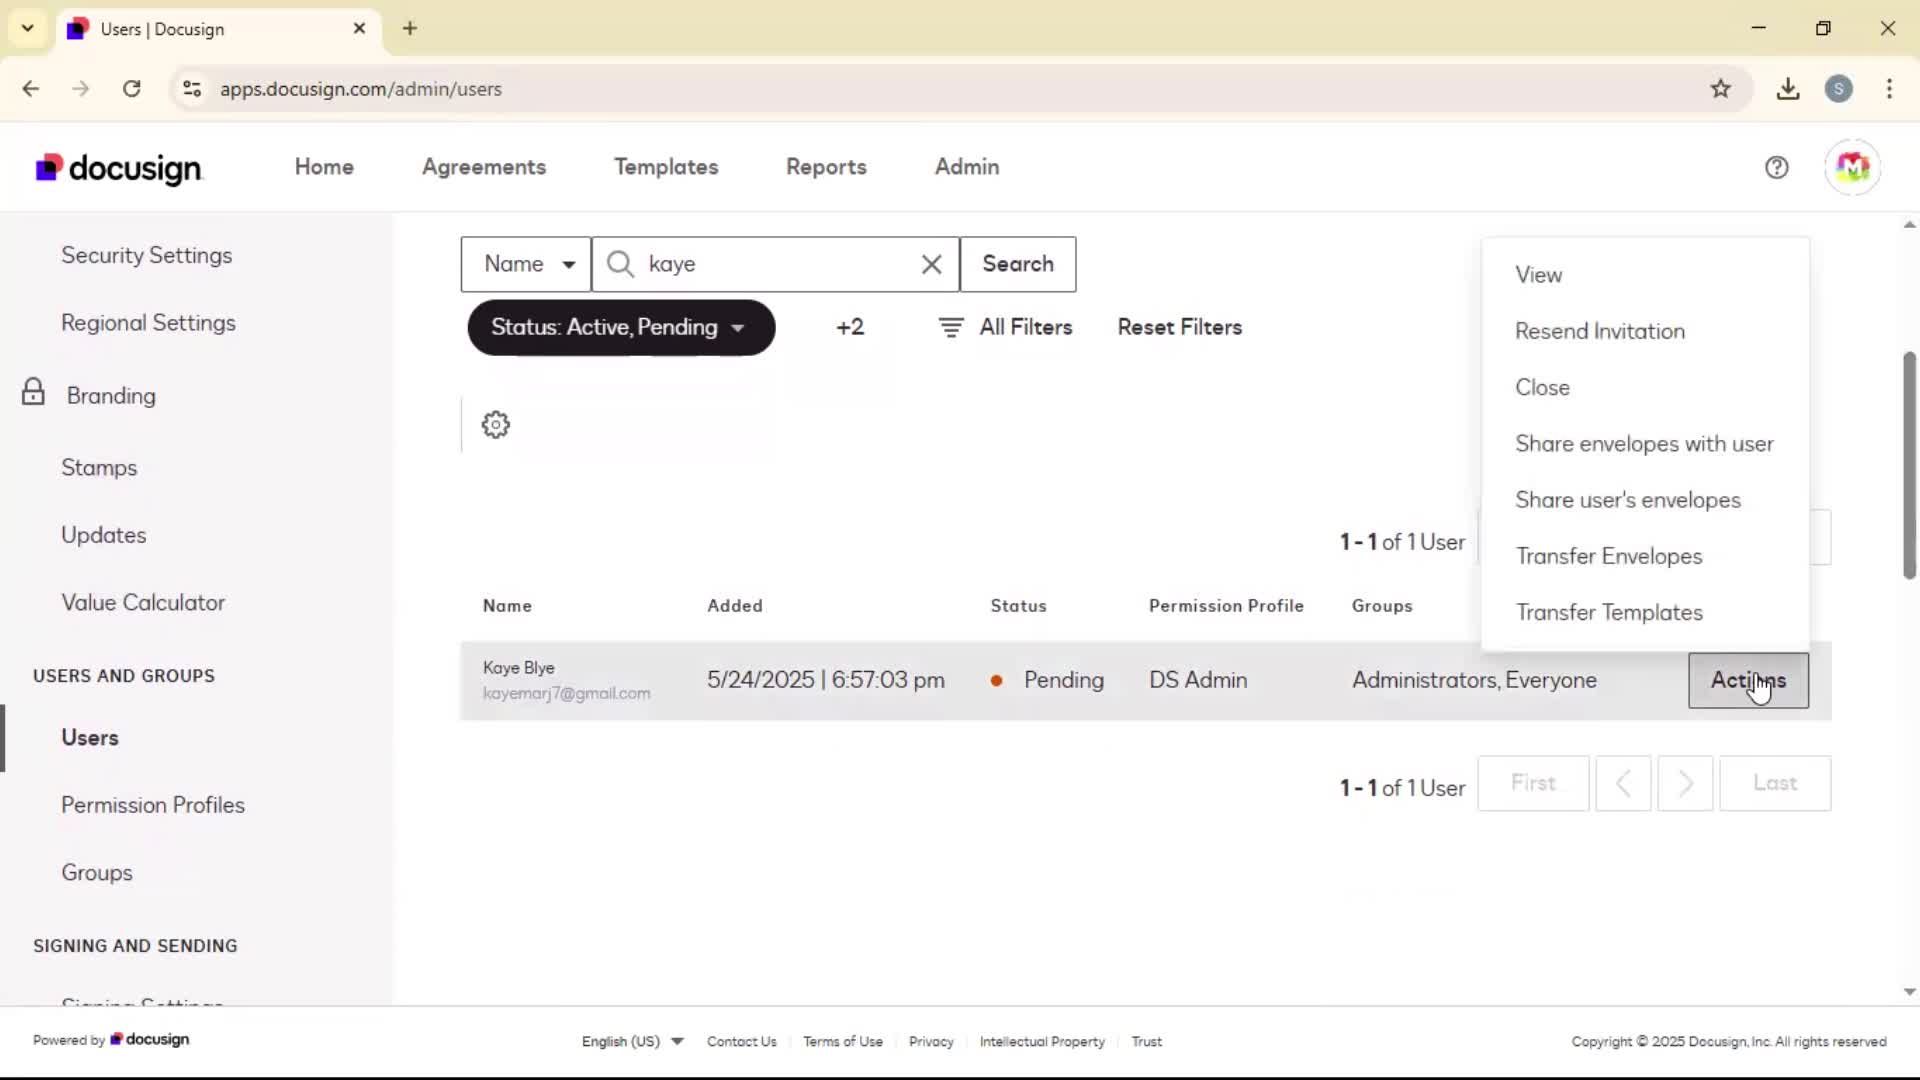The image size is (1920, 1080).
Task: Expand the Status: Active, Pending filter
Action: [621, 327]
